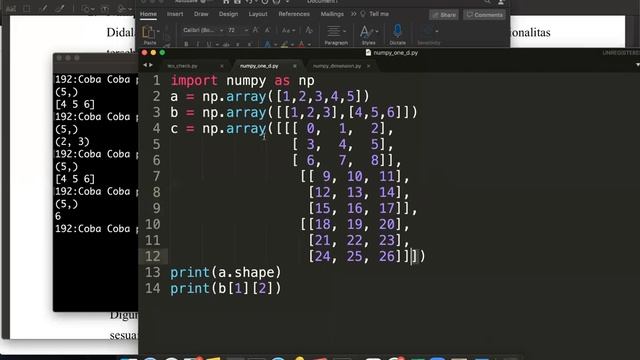Open the Sensitivity menu in Word

tap(429, 35)
